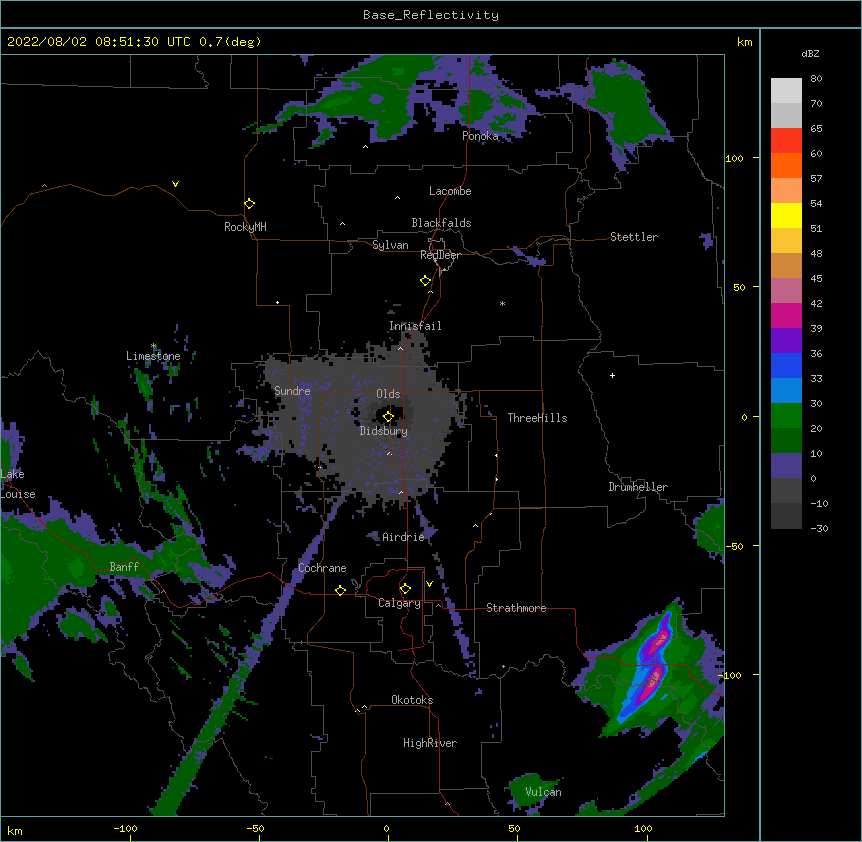Viewport: 862px width, 842px height.
Task: Click the HighRiver city label
Action: click(430, 743)
